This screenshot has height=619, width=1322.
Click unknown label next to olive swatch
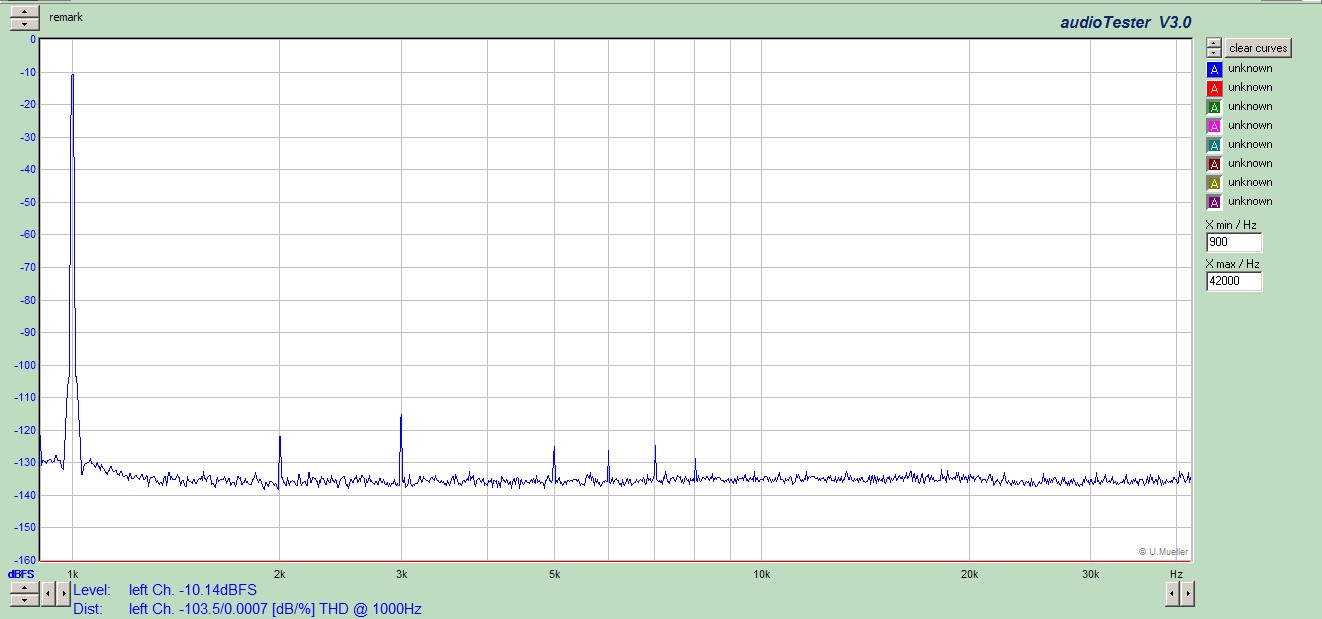[1250, 182]
